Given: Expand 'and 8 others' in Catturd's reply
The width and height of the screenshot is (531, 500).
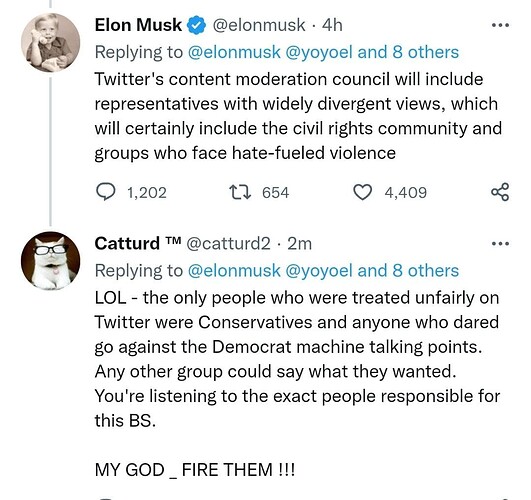Looking at the screenshot, I should (408, 271).
